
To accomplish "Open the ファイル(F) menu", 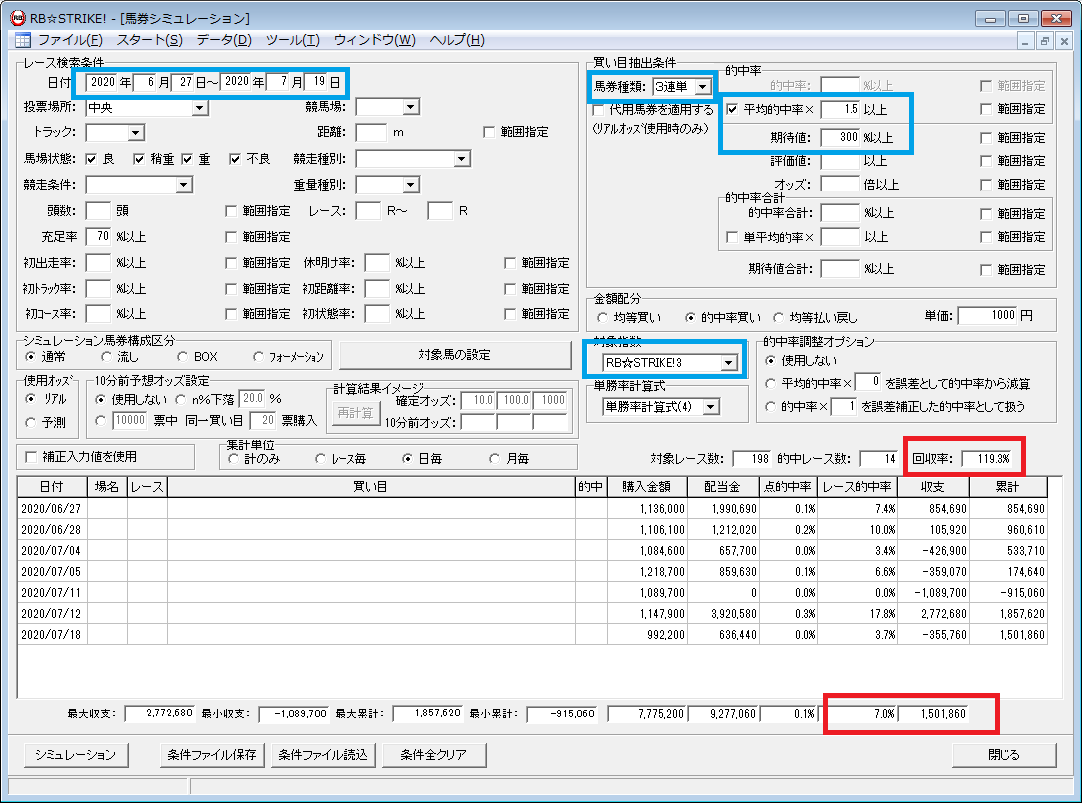I will pos(70,40).
